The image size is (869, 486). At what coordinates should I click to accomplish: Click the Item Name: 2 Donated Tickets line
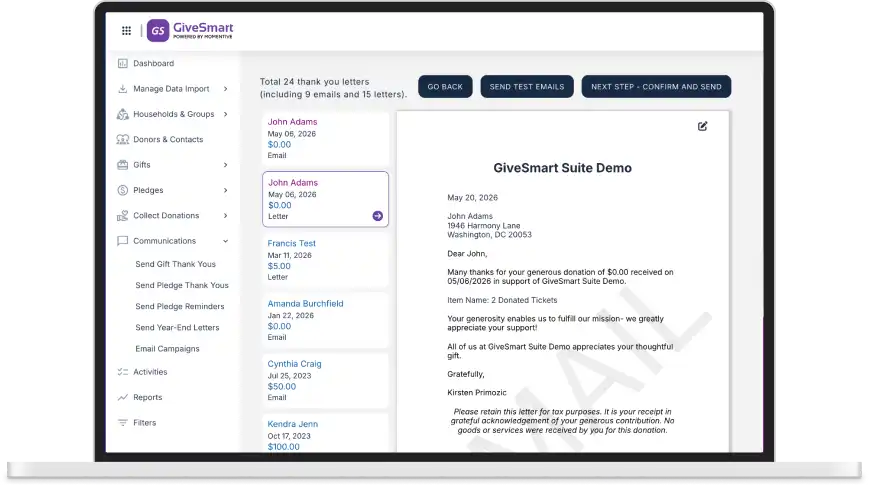click(502, 300)
